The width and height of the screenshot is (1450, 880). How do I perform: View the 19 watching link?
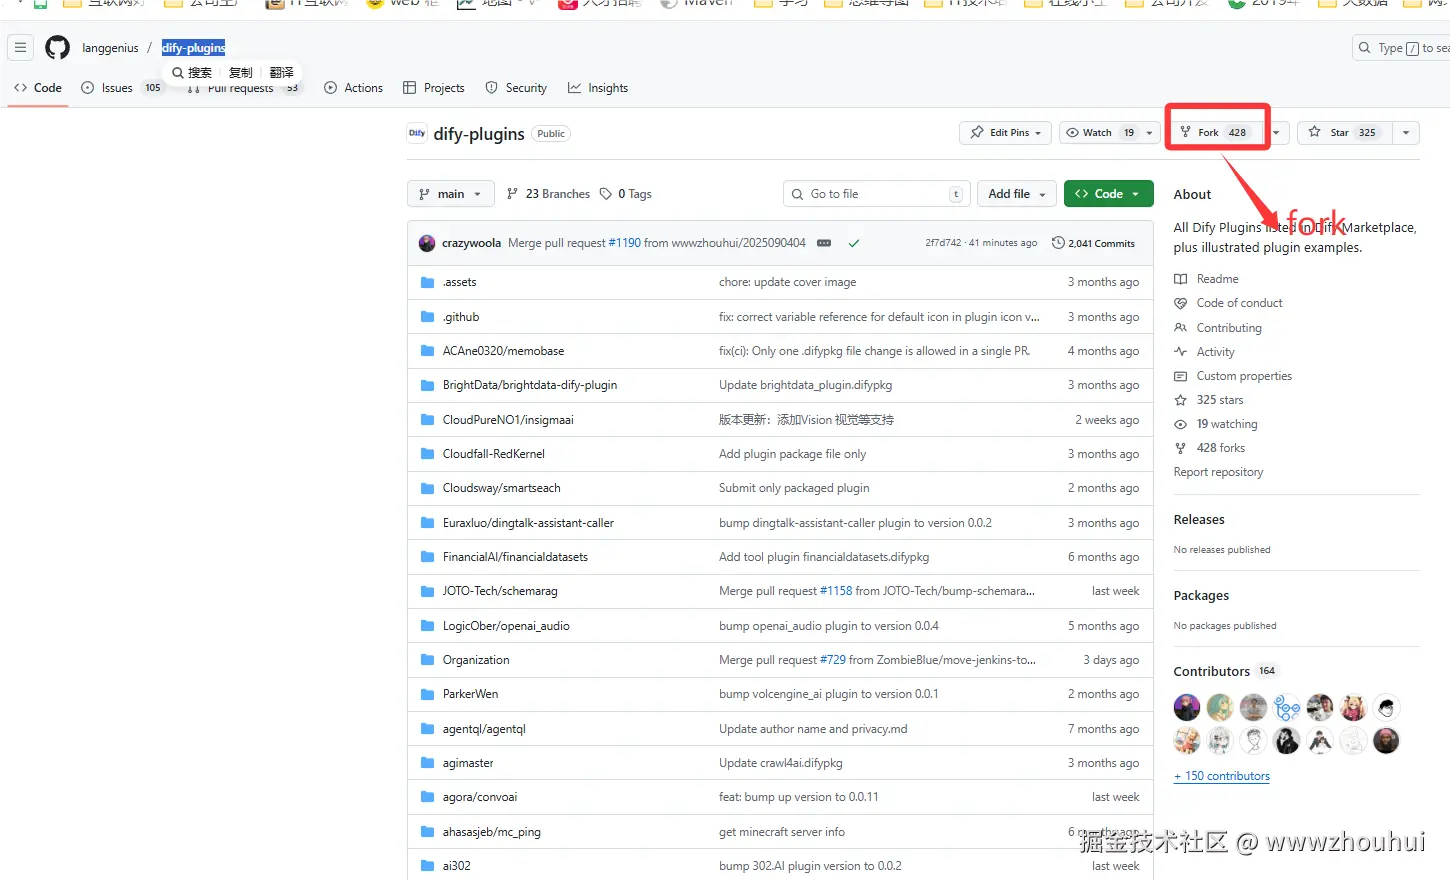click(1216, 424)
